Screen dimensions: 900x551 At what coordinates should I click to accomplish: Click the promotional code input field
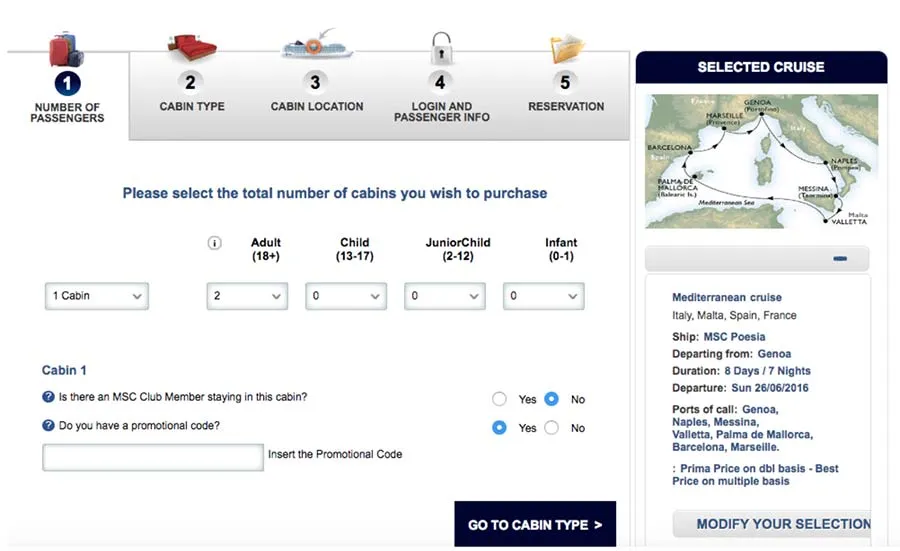coord(153,457)
